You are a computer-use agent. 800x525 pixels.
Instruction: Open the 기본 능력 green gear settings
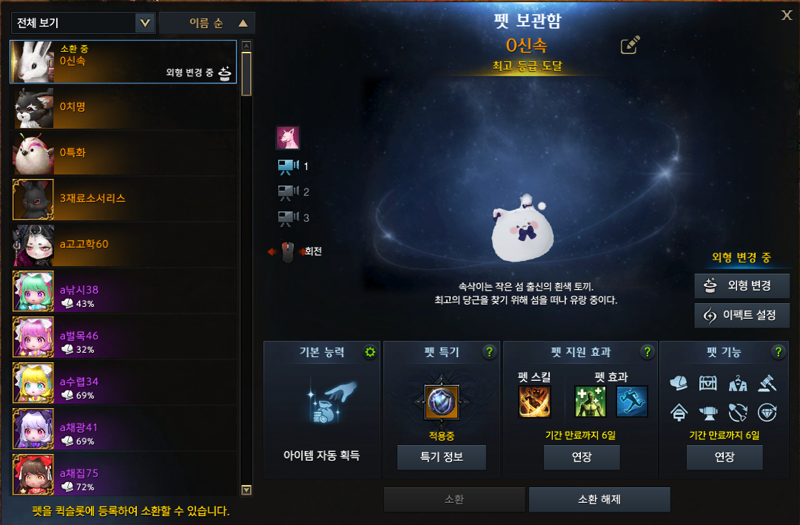point(370,352)
